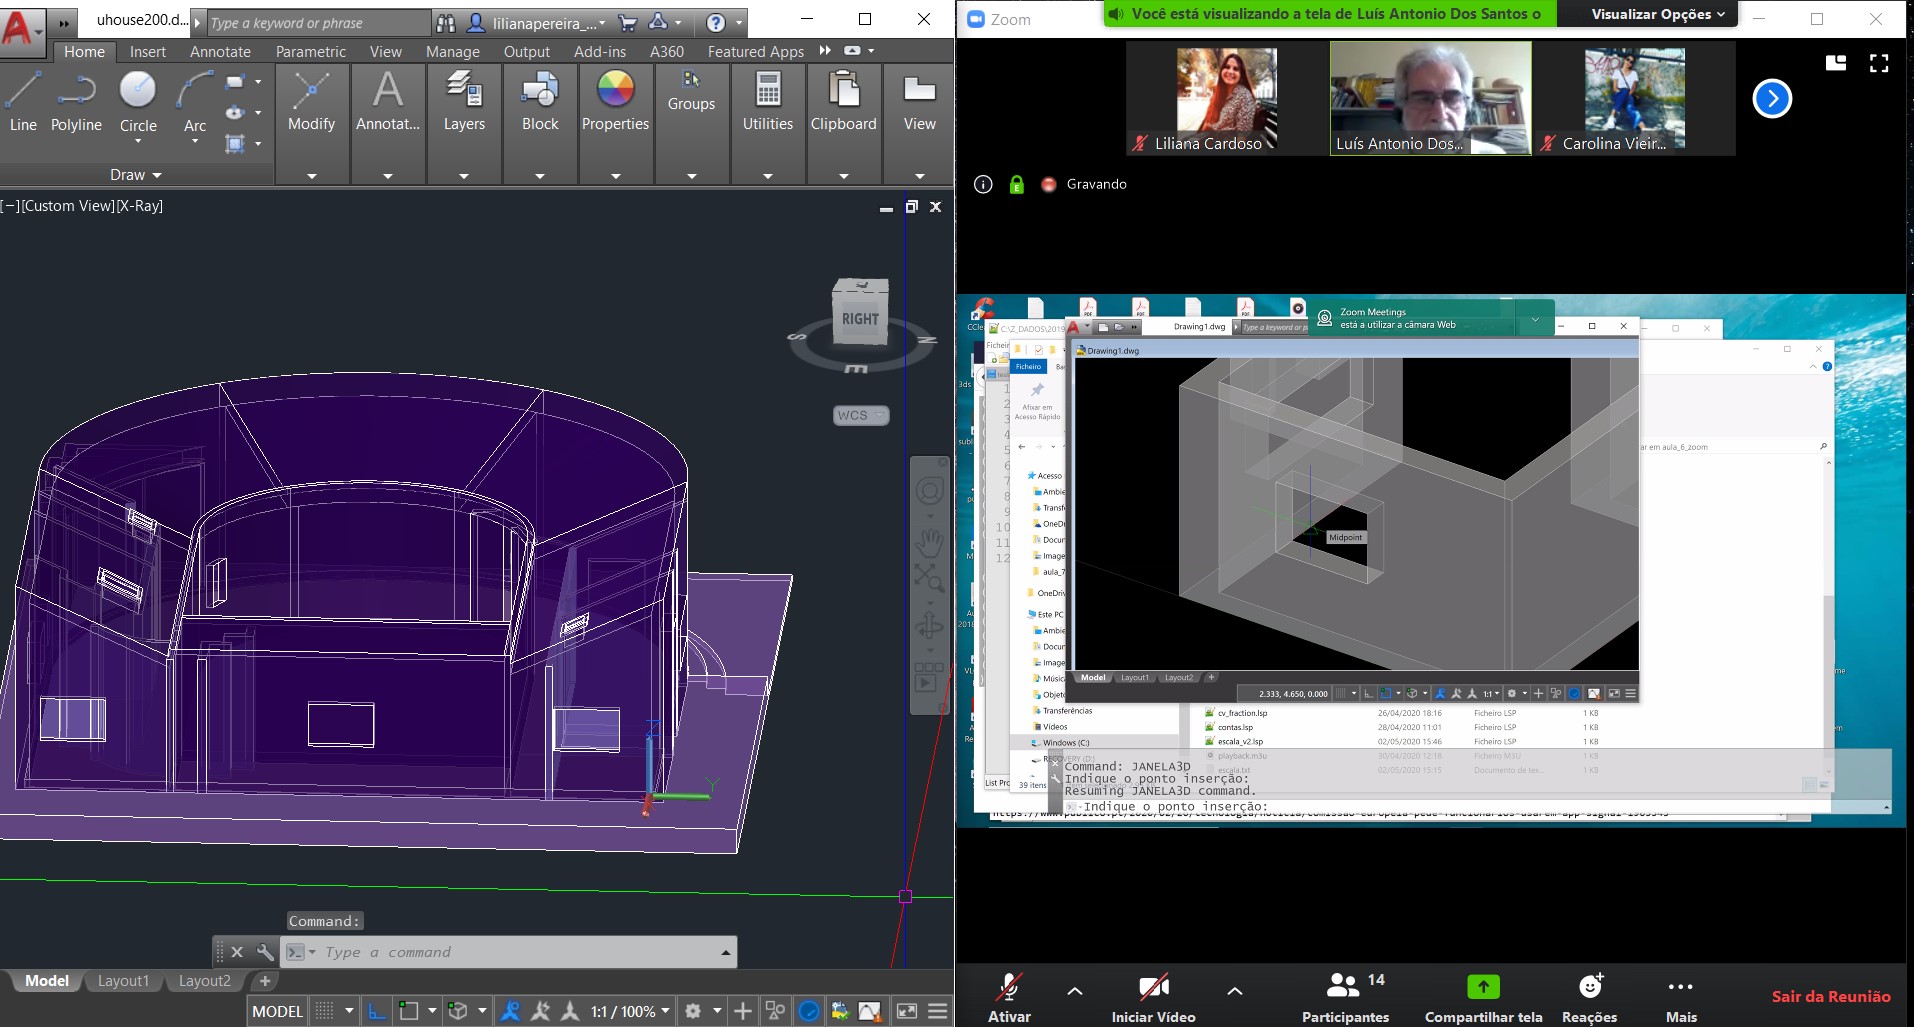Click the Customization menu icon in status bar
Image resolution: width=1914 pixels, height=1027 pixels.
click(x=938, y=1011)
